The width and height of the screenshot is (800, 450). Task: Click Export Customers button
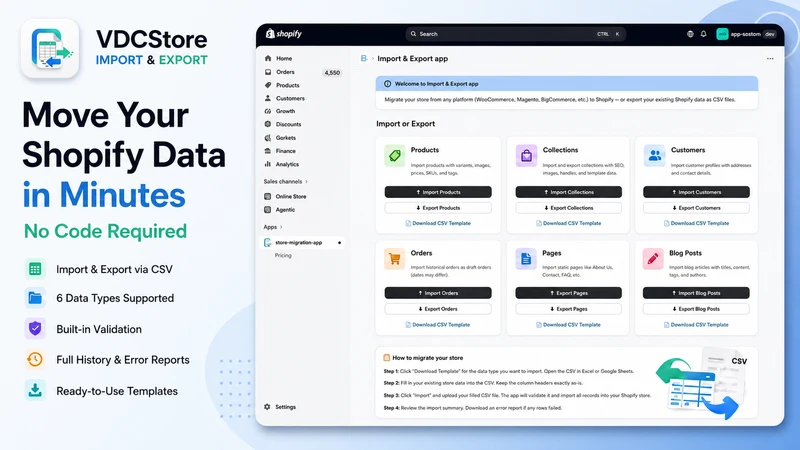696,208
